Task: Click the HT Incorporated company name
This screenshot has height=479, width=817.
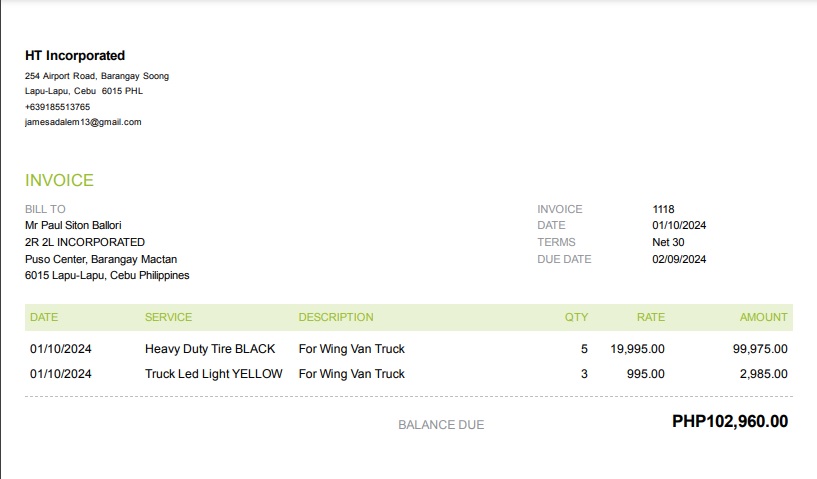Action: pos(75,56)
